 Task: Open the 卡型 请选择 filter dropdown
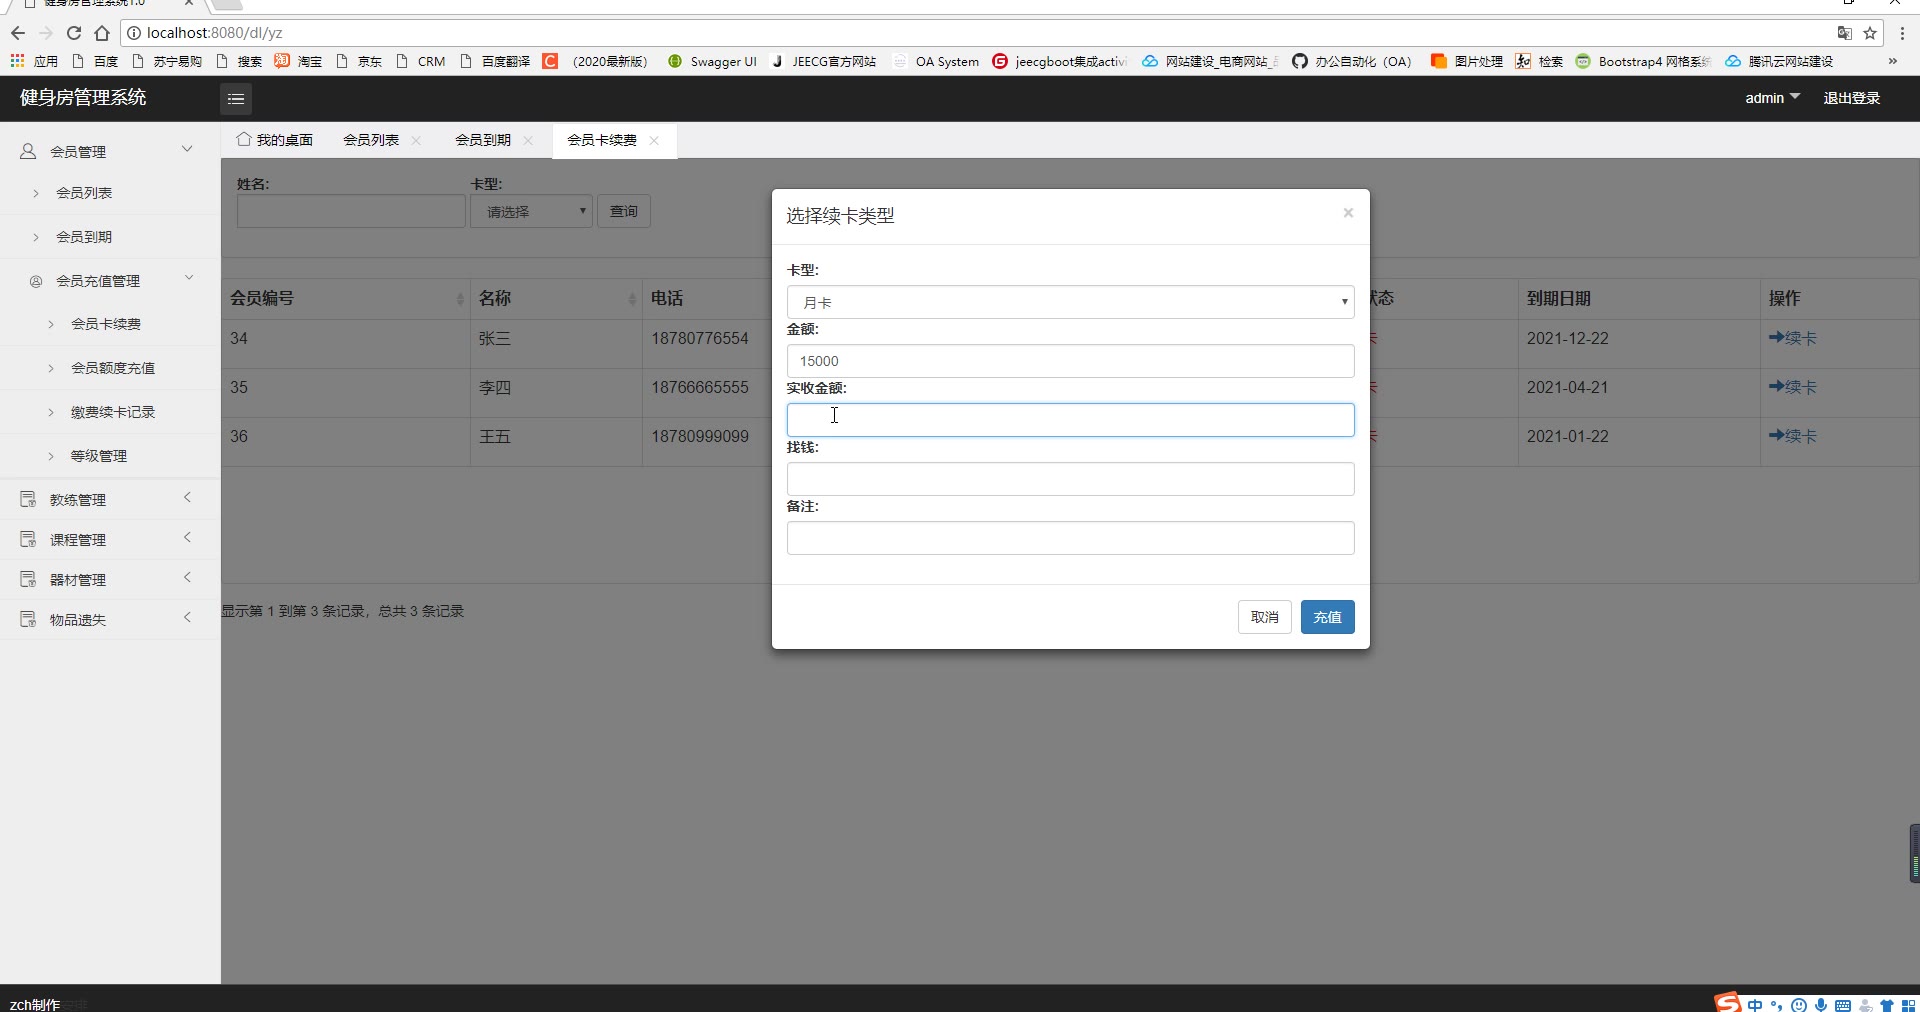(x=532, y=211)
